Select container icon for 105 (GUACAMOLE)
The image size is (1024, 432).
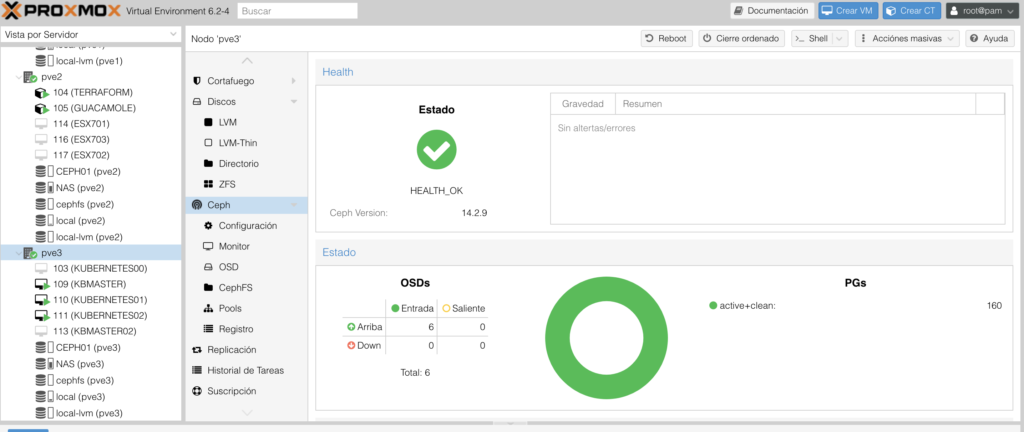point(42,108)
